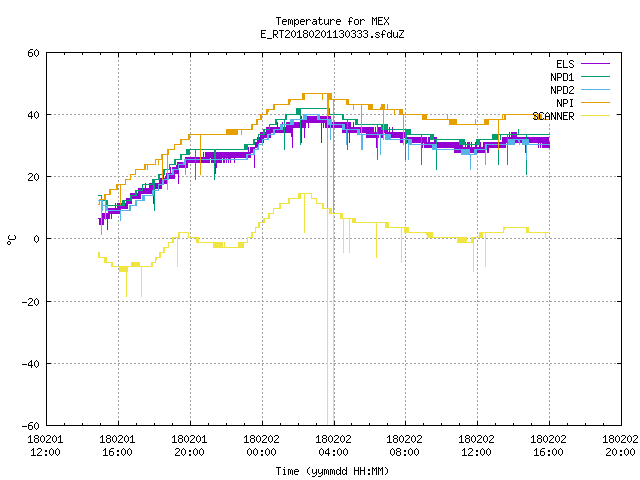Click x-axis tick label 180202 16:00
The image size is (640, 480).
point(548,446)
